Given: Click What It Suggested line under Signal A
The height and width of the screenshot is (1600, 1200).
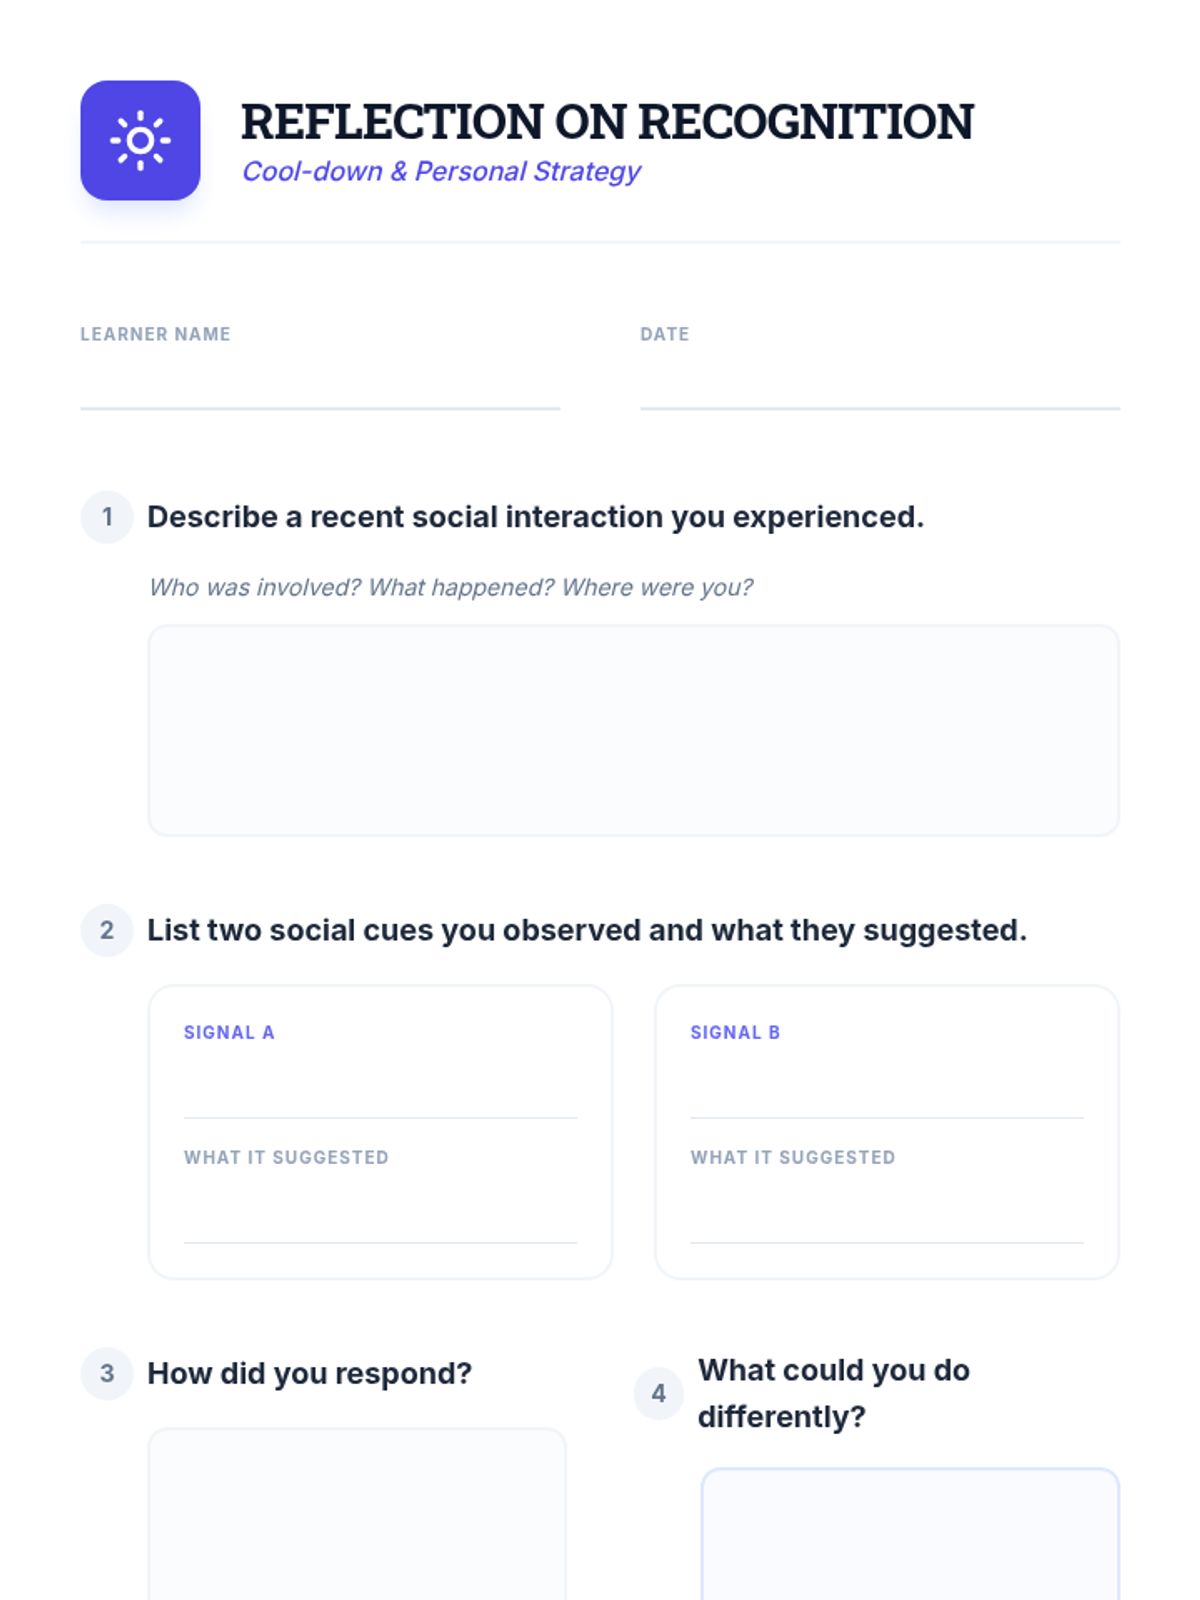Looking at the screenshot, I should [380, 1215].
